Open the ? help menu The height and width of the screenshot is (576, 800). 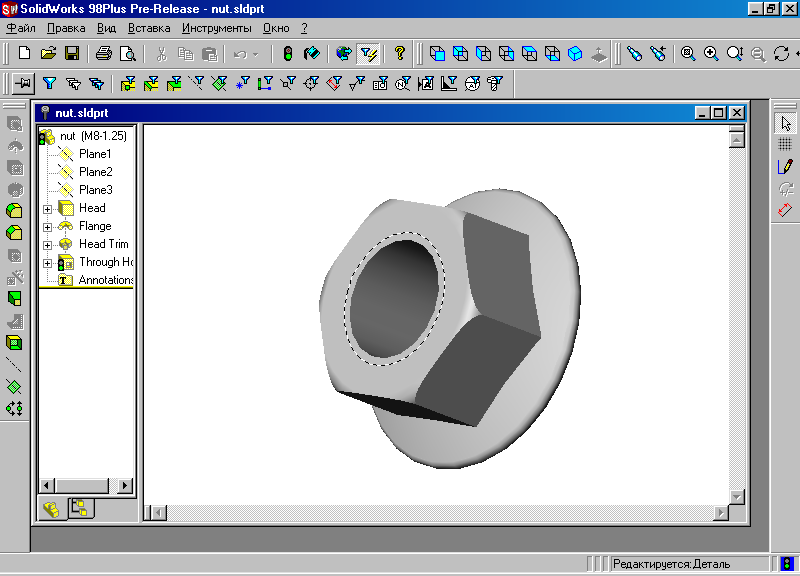304,28
